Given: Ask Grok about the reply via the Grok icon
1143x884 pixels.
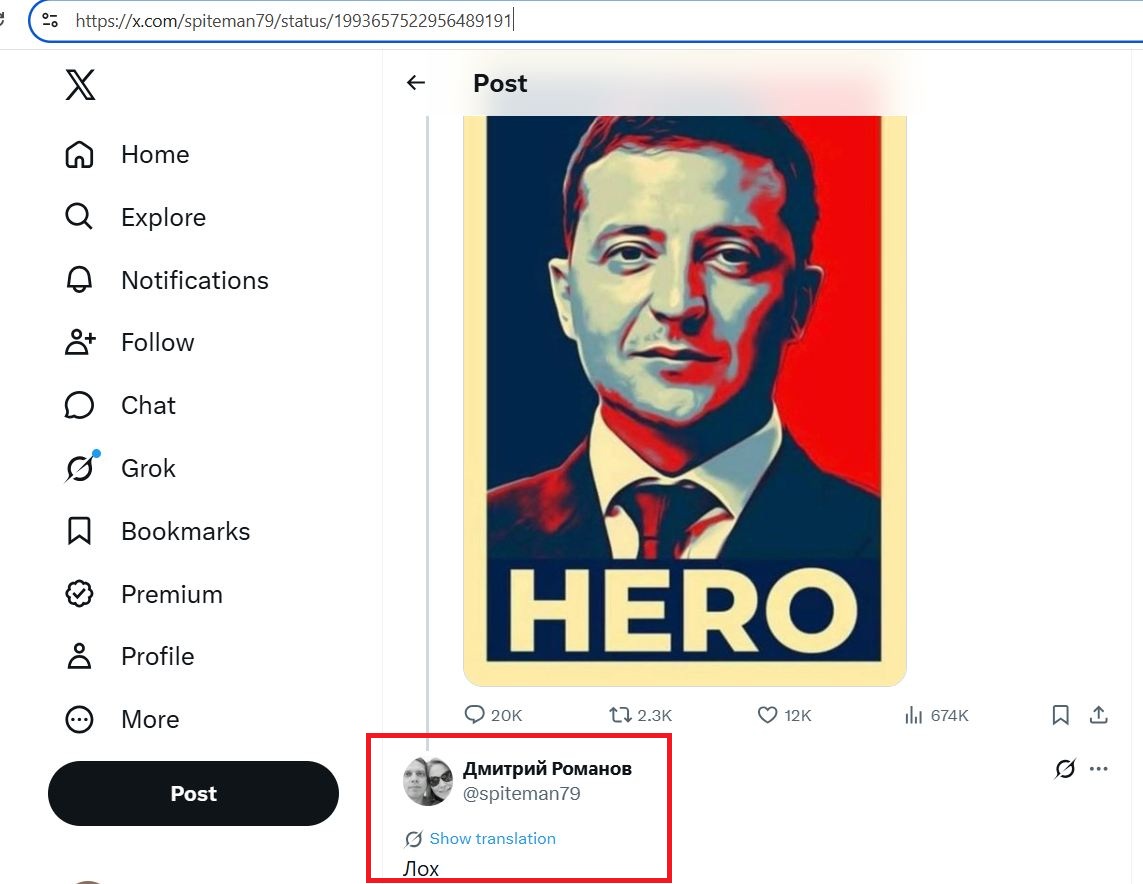Looking at the screenshot, I should (1065, 769).
